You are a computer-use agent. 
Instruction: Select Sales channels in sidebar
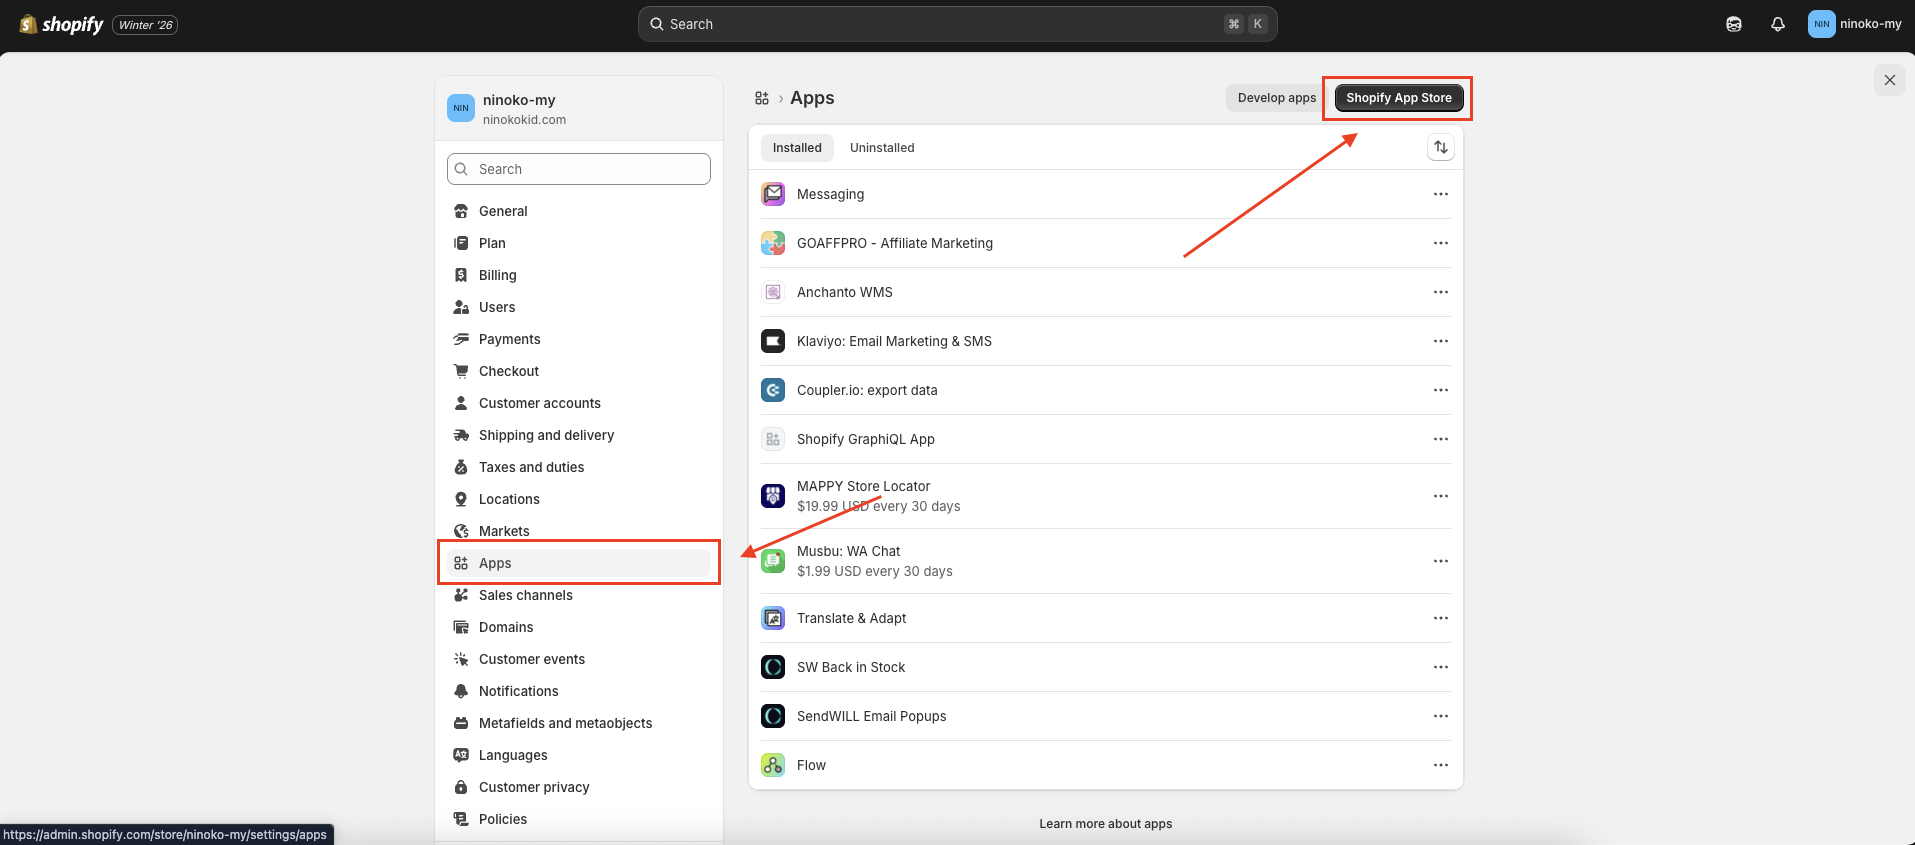click(579, 595)
